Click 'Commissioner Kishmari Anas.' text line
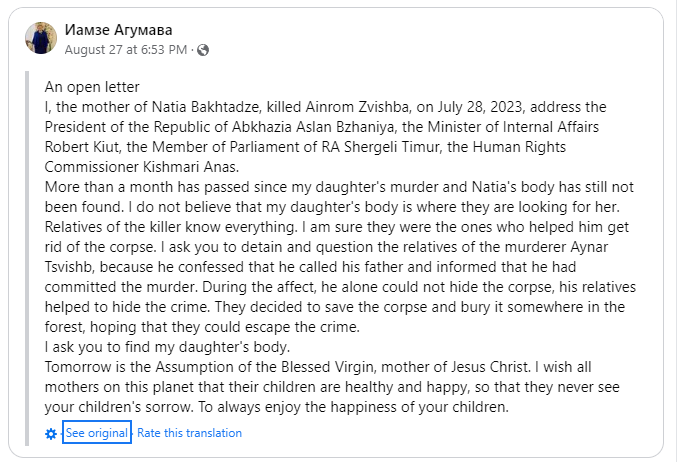Screen dimensions: 677x462 click(142, 167)
